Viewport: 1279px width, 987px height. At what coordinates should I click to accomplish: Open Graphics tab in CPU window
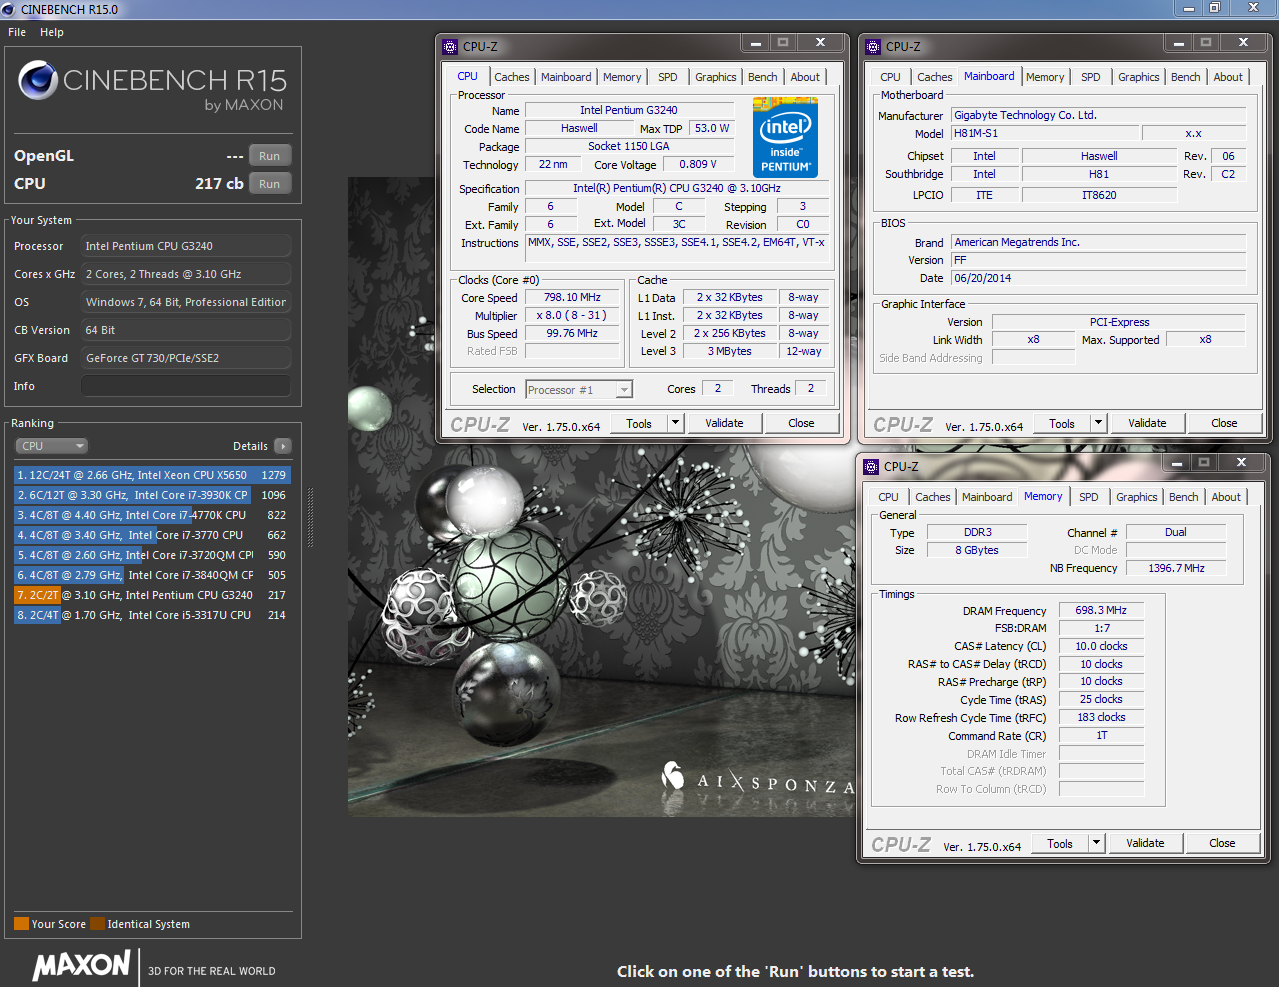[x=716, y=77]
